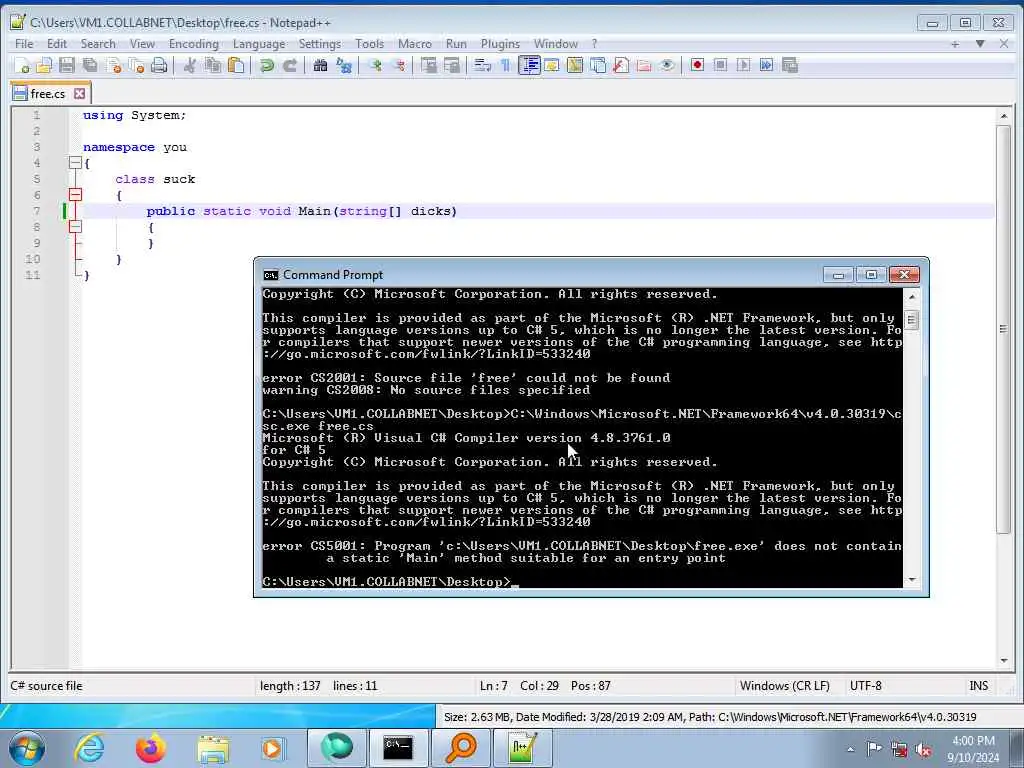Click the Stop Recording macro icon
The image size is (1024, 768).
pyautogui.click(x=720, y=65)
